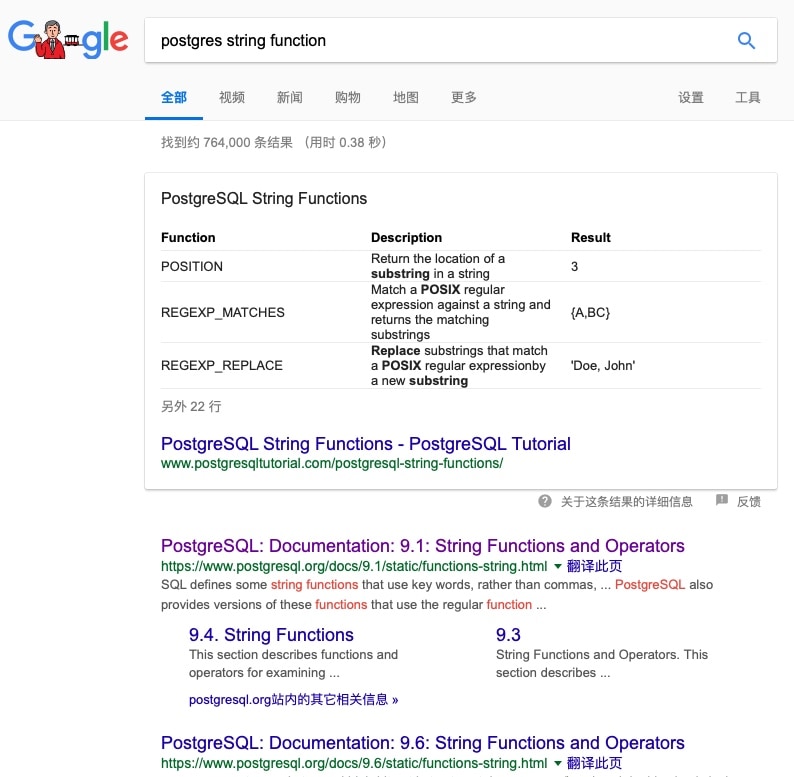
Task: Open dropdown arrow beside 9.6 docs URL
Action: tap(558, 763)
